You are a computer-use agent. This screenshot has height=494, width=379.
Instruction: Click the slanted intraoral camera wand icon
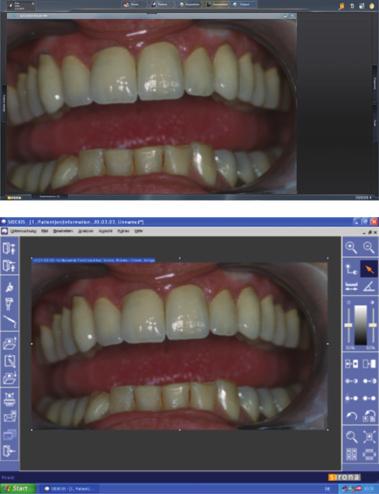[x=9, y=321]
